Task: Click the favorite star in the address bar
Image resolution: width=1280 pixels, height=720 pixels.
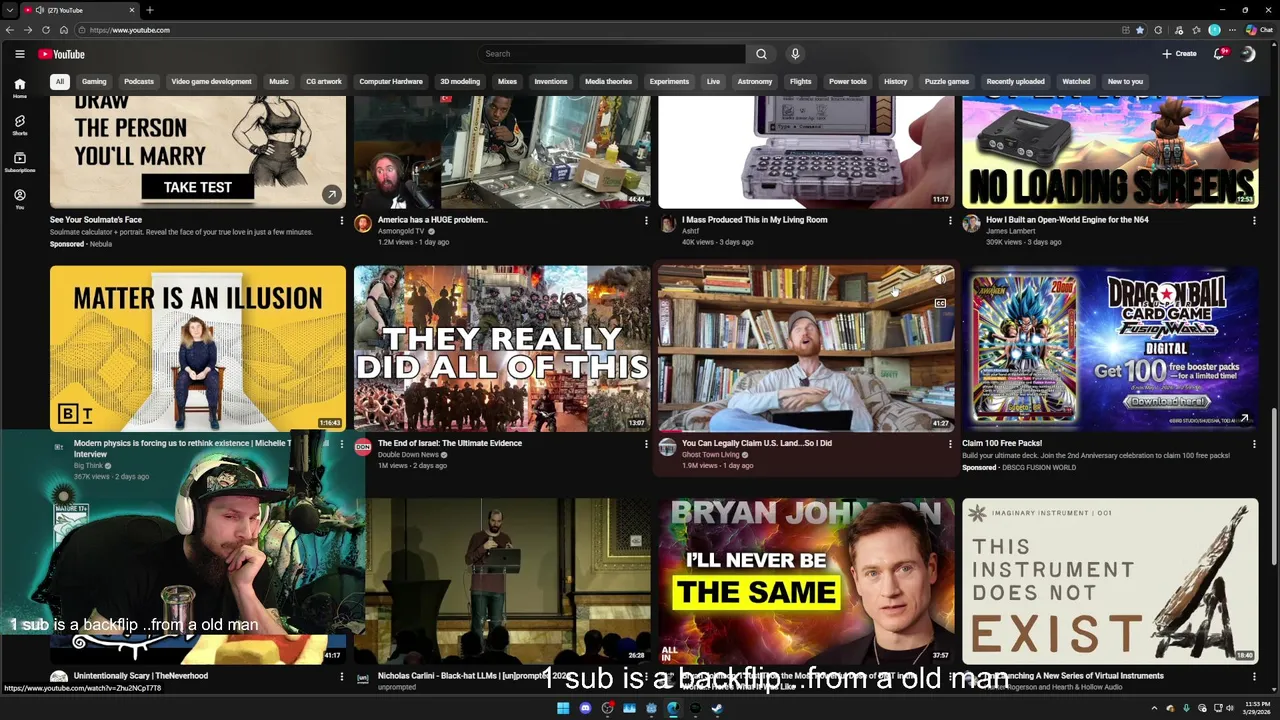Action: pyautogui.click(x=1140, y=30)
